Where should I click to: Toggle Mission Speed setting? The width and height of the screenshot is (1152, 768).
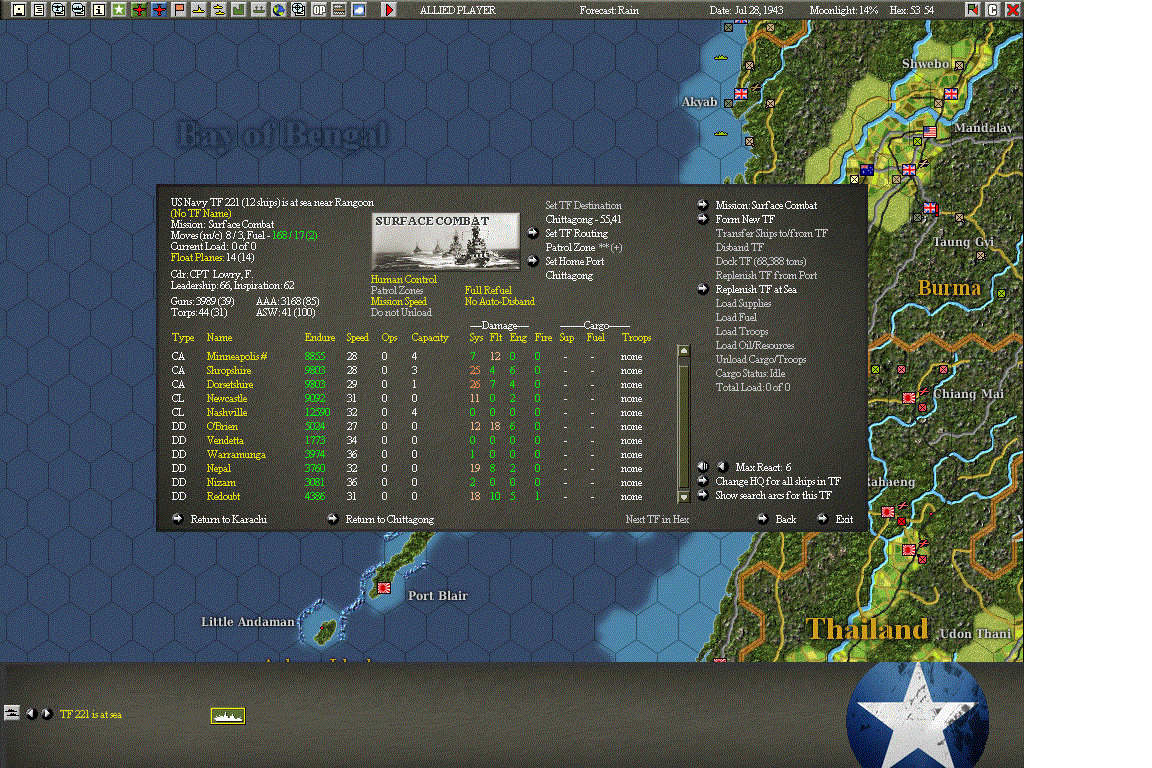click(398, 301)
